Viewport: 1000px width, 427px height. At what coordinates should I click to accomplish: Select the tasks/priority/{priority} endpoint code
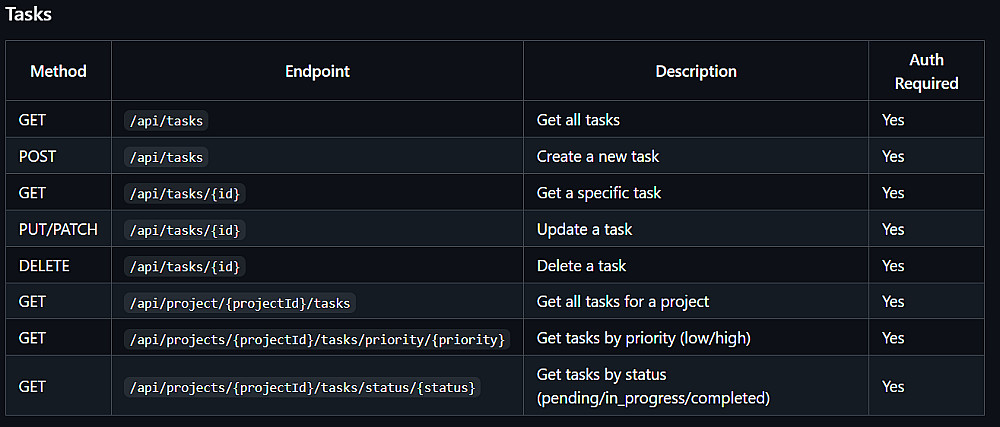[317, 340]
